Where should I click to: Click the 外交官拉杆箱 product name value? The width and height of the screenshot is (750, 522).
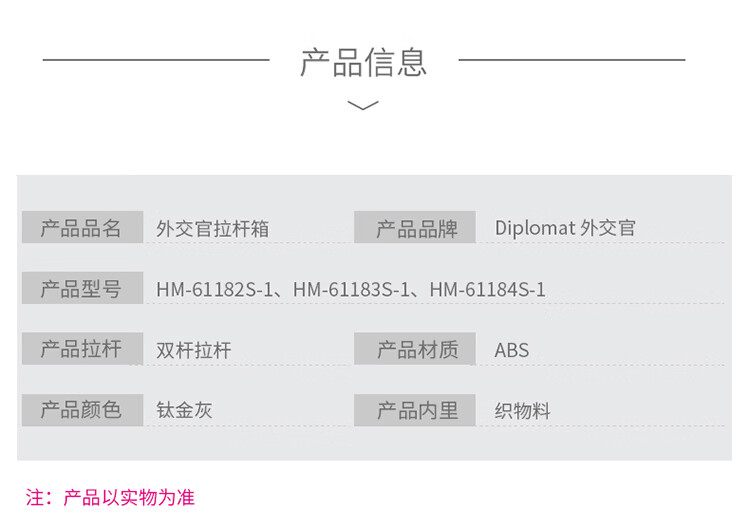tap(212, 229)
